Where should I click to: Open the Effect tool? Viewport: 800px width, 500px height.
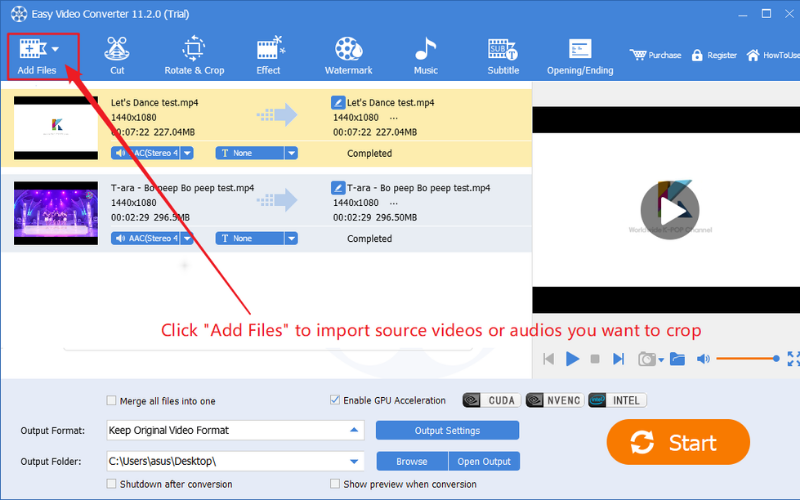pyautogui.click(x=268, y=56)
